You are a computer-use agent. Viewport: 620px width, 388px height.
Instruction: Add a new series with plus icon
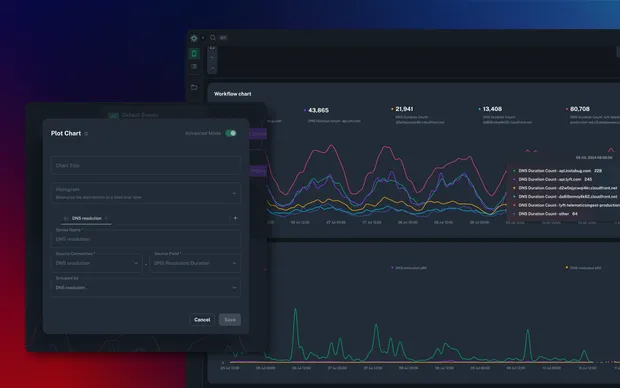coord(235,218)
